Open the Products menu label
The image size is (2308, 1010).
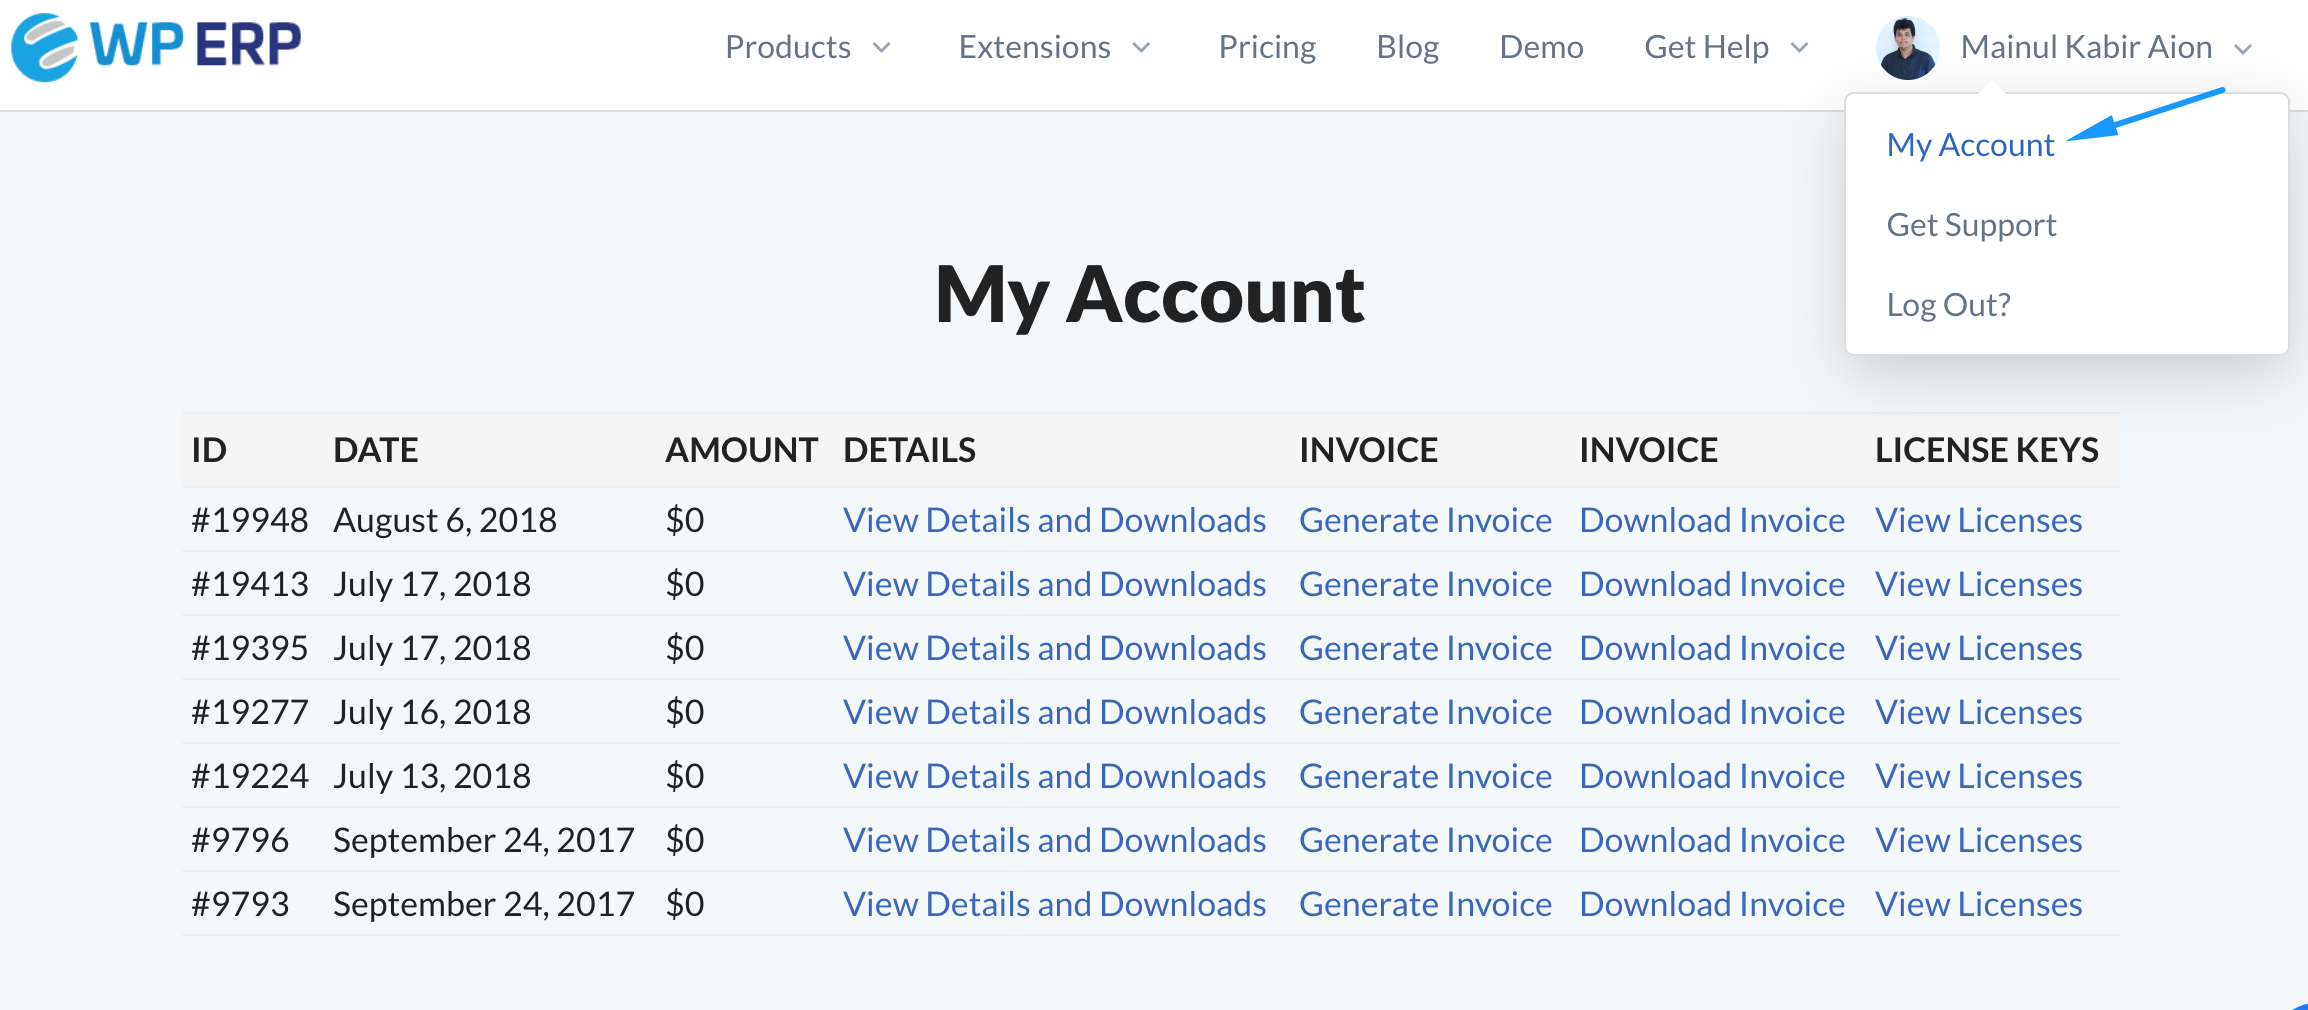pos(788,47)
